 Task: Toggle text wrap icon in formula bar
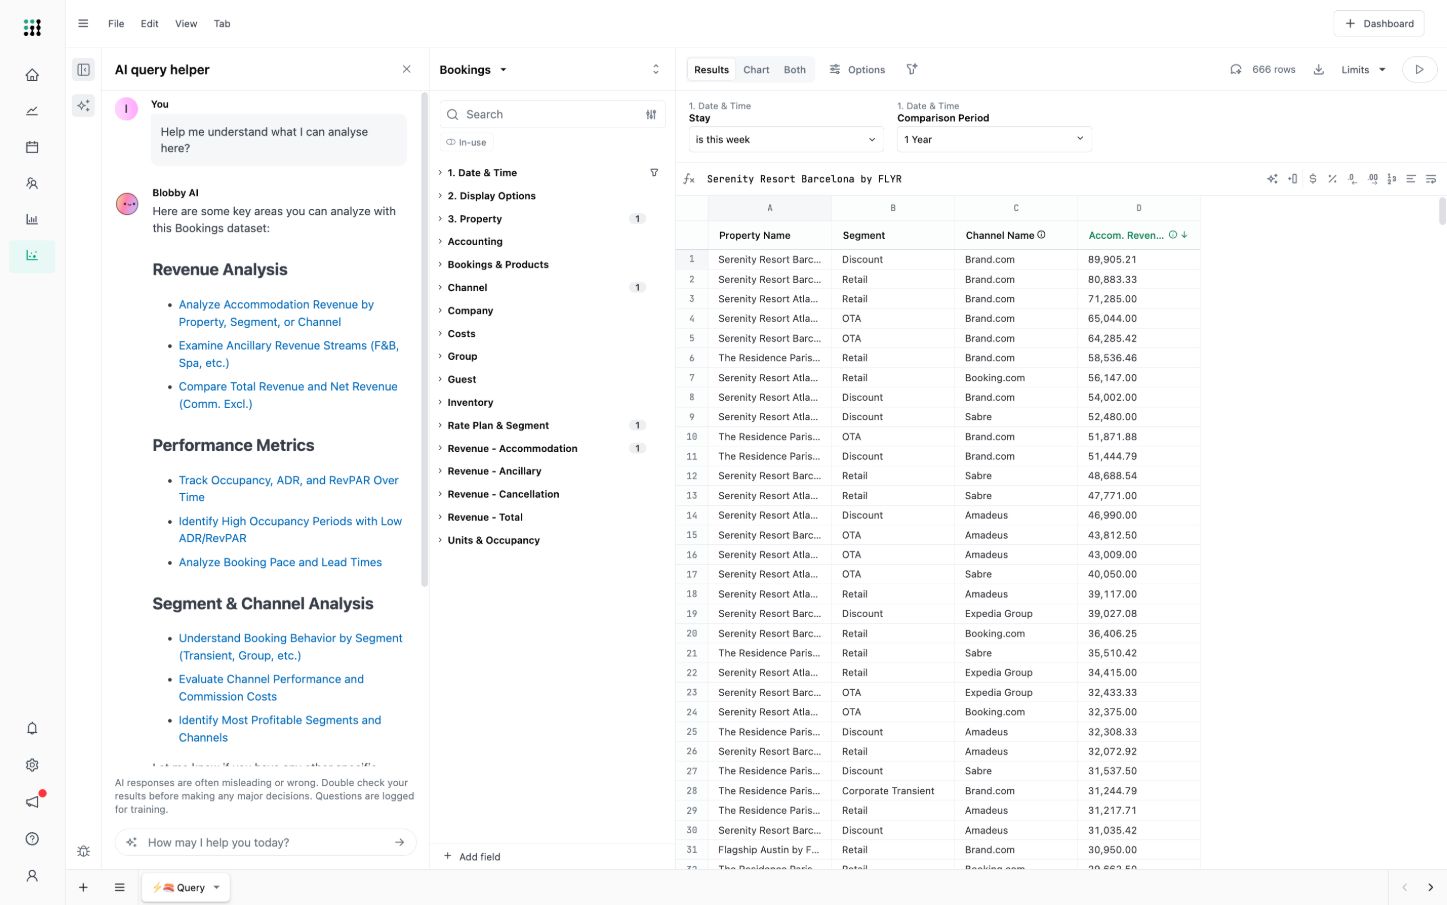1431,179
